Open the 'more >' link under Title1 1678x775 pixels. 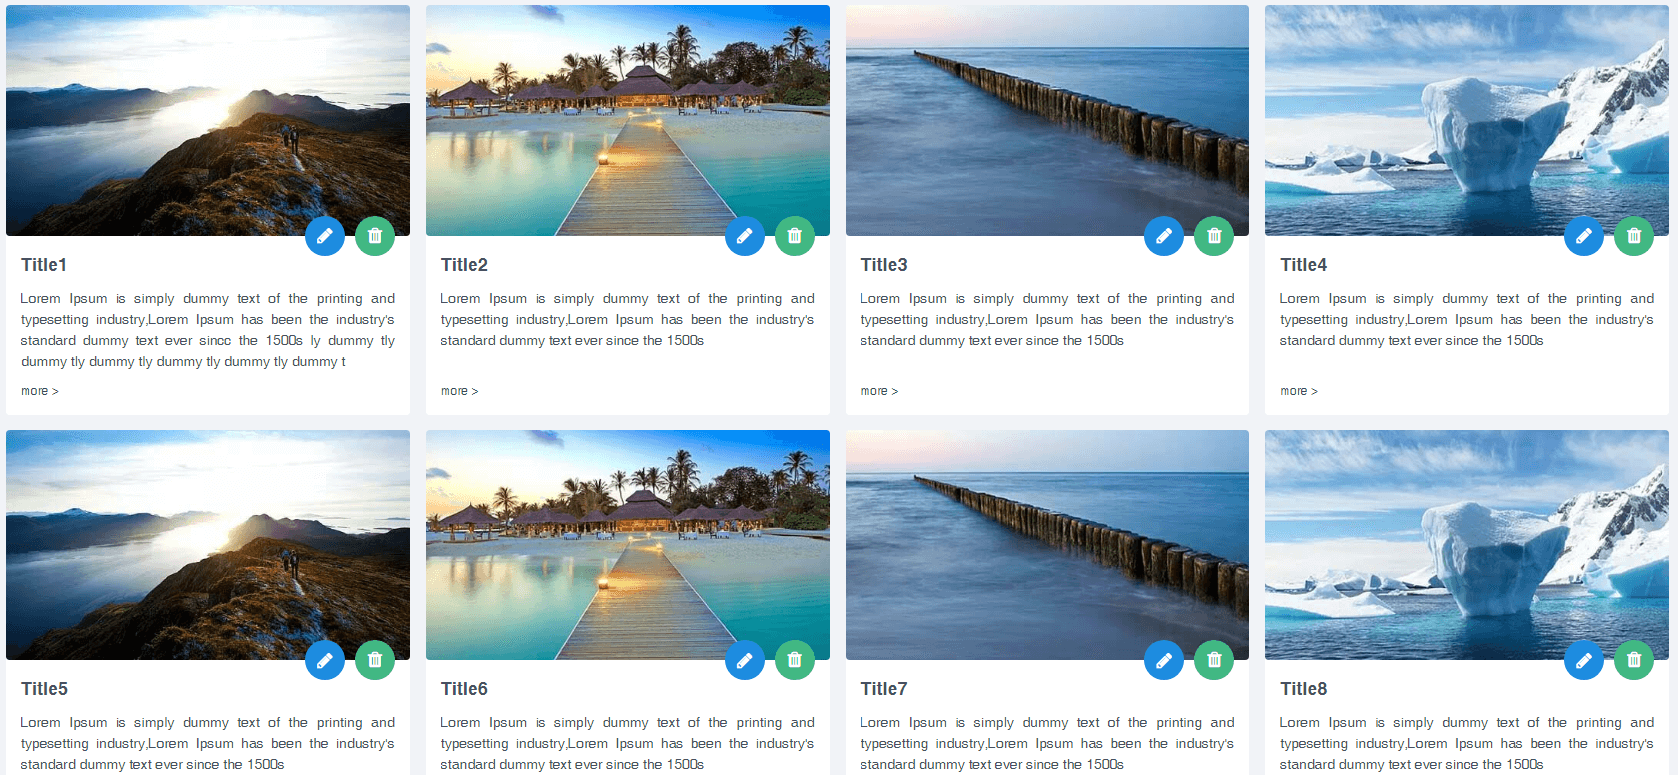click(40, 391)
